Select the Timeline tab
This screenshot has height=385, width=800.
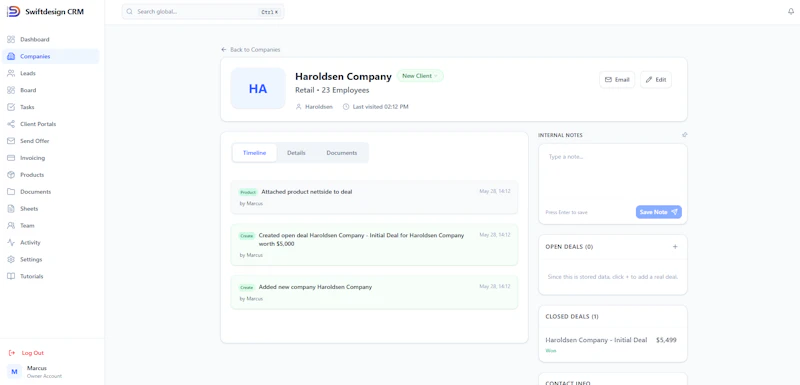(254, 153)
